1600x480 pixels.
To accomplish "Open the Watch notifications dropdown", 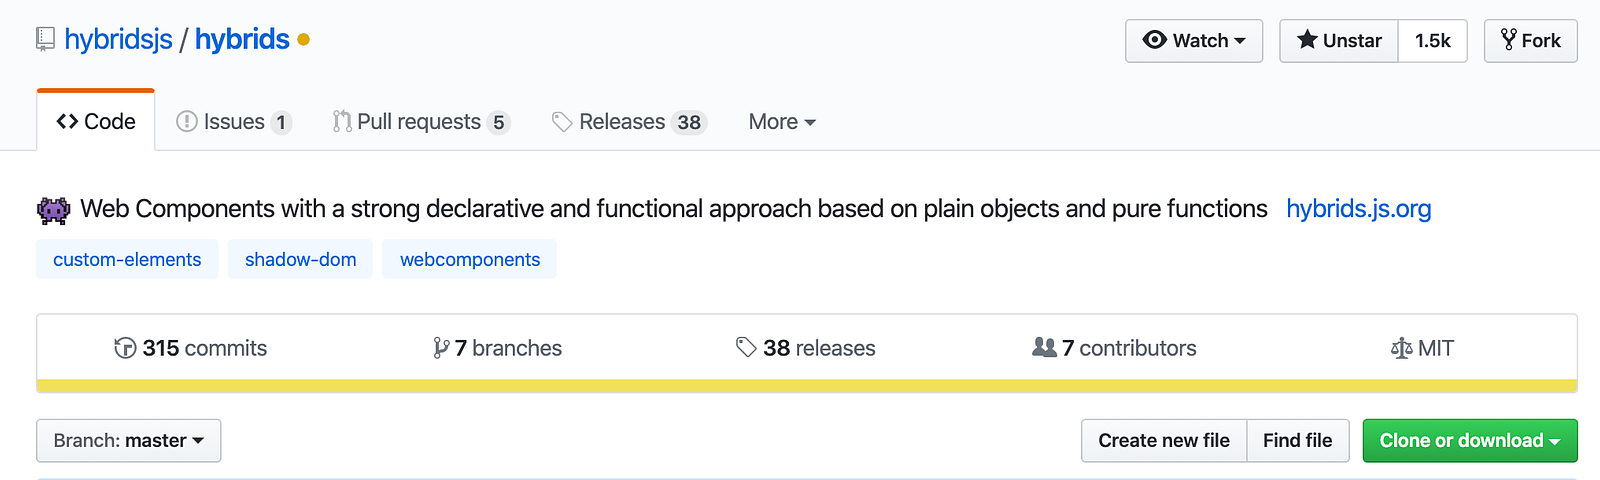I will pos(1194,41).
